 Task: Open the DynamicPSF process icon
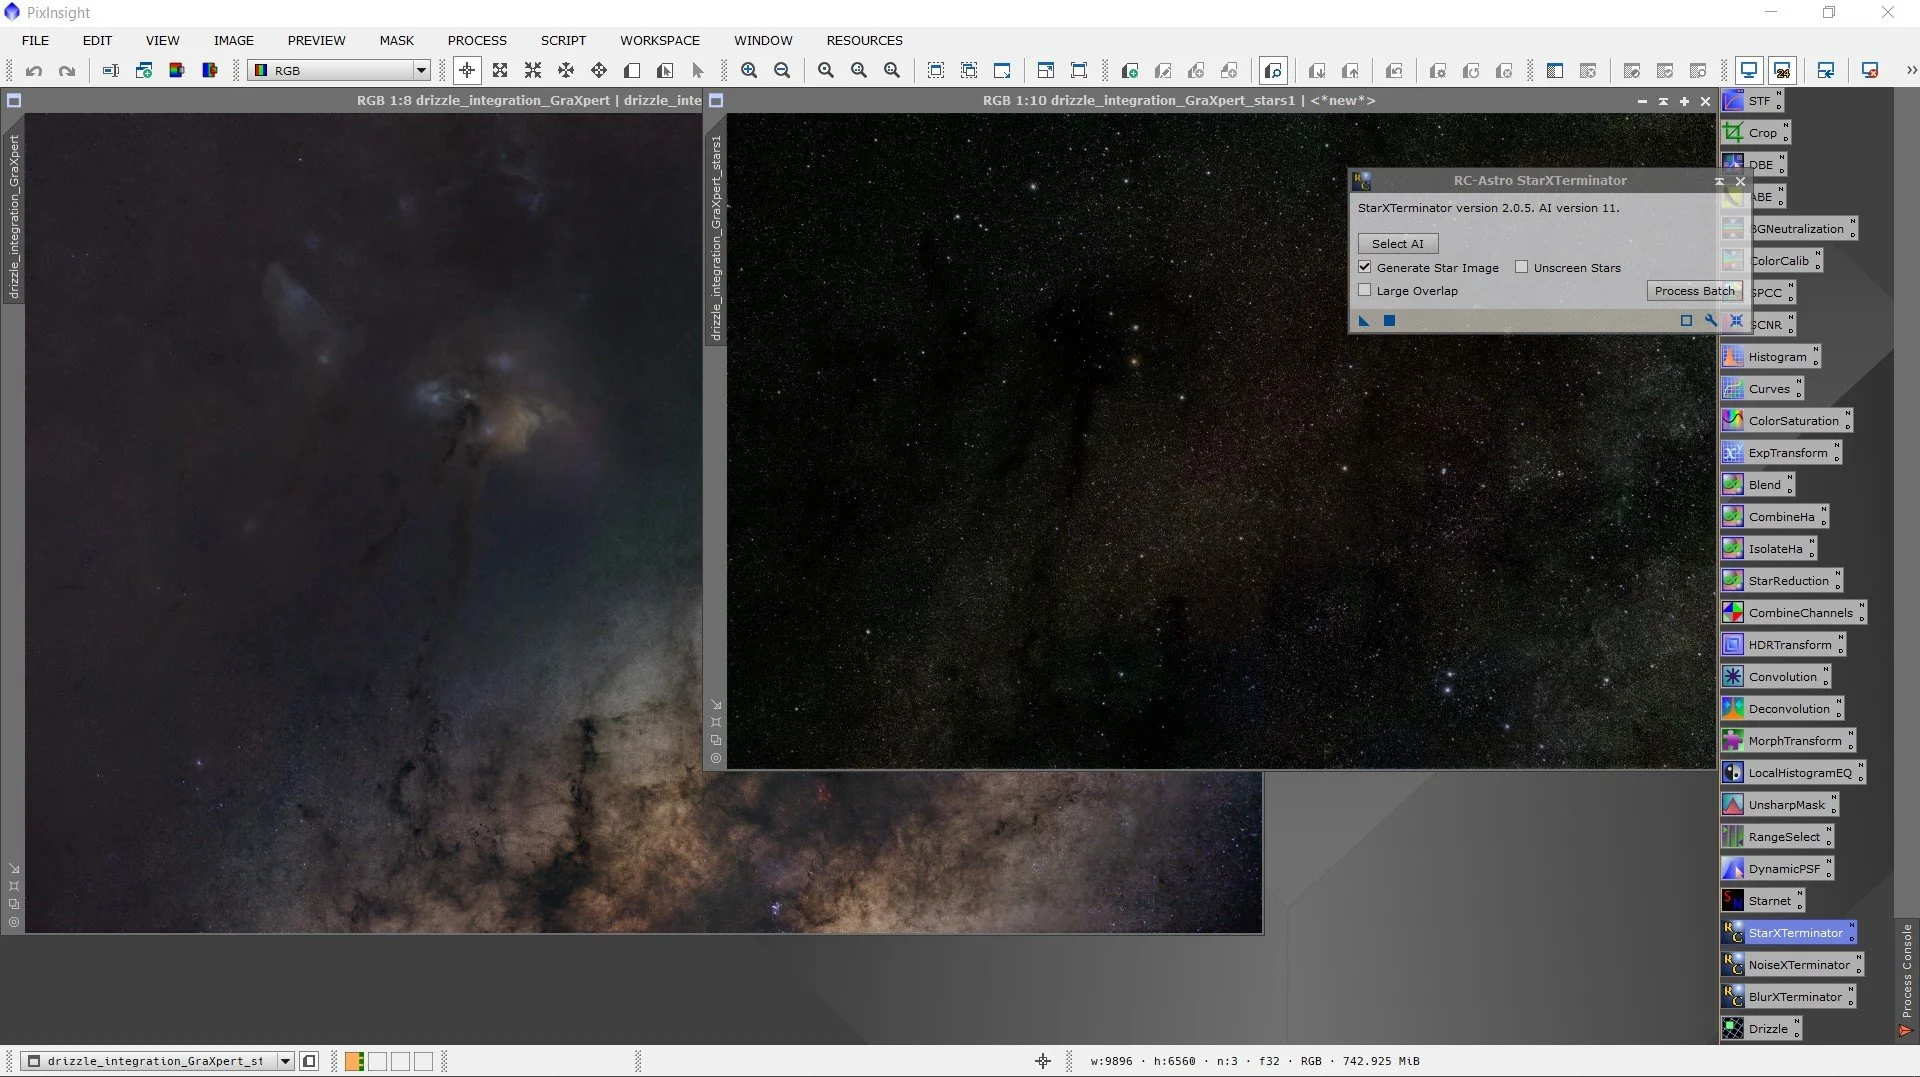[x=1777, y=869]
